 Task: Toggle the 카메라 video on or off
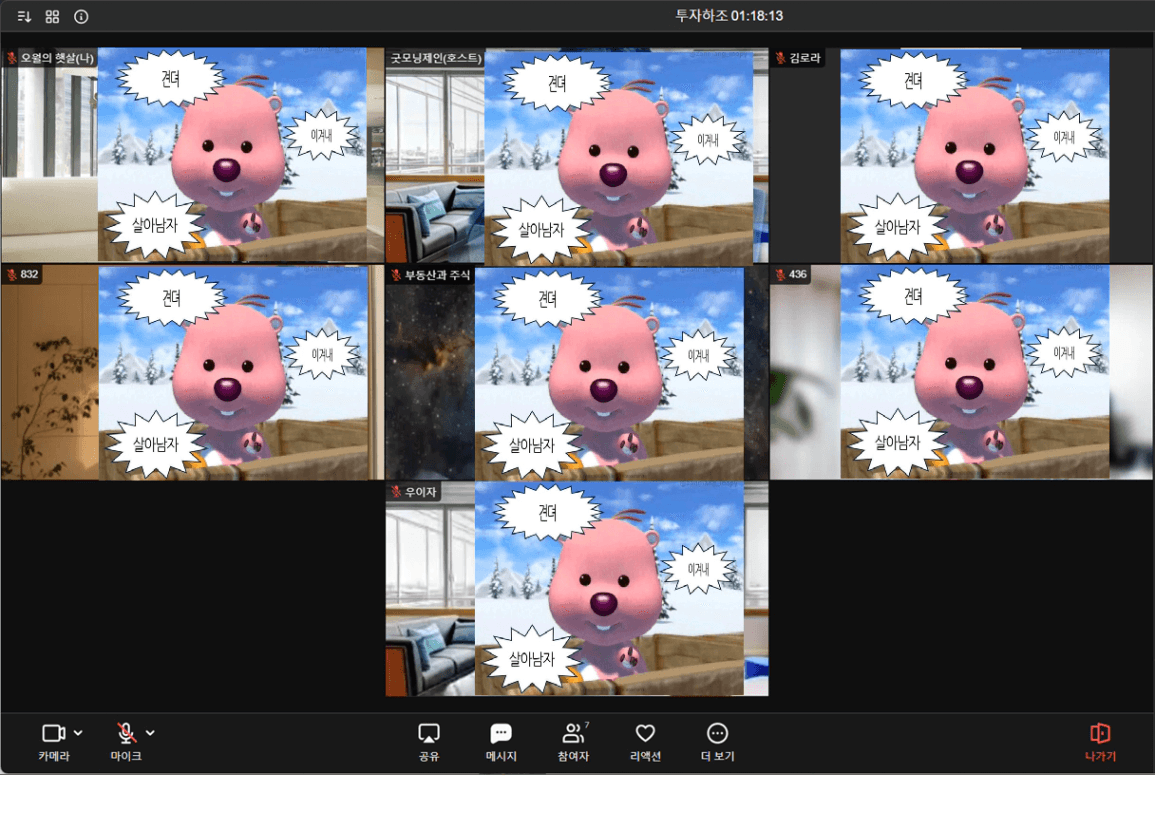[53, 741]
